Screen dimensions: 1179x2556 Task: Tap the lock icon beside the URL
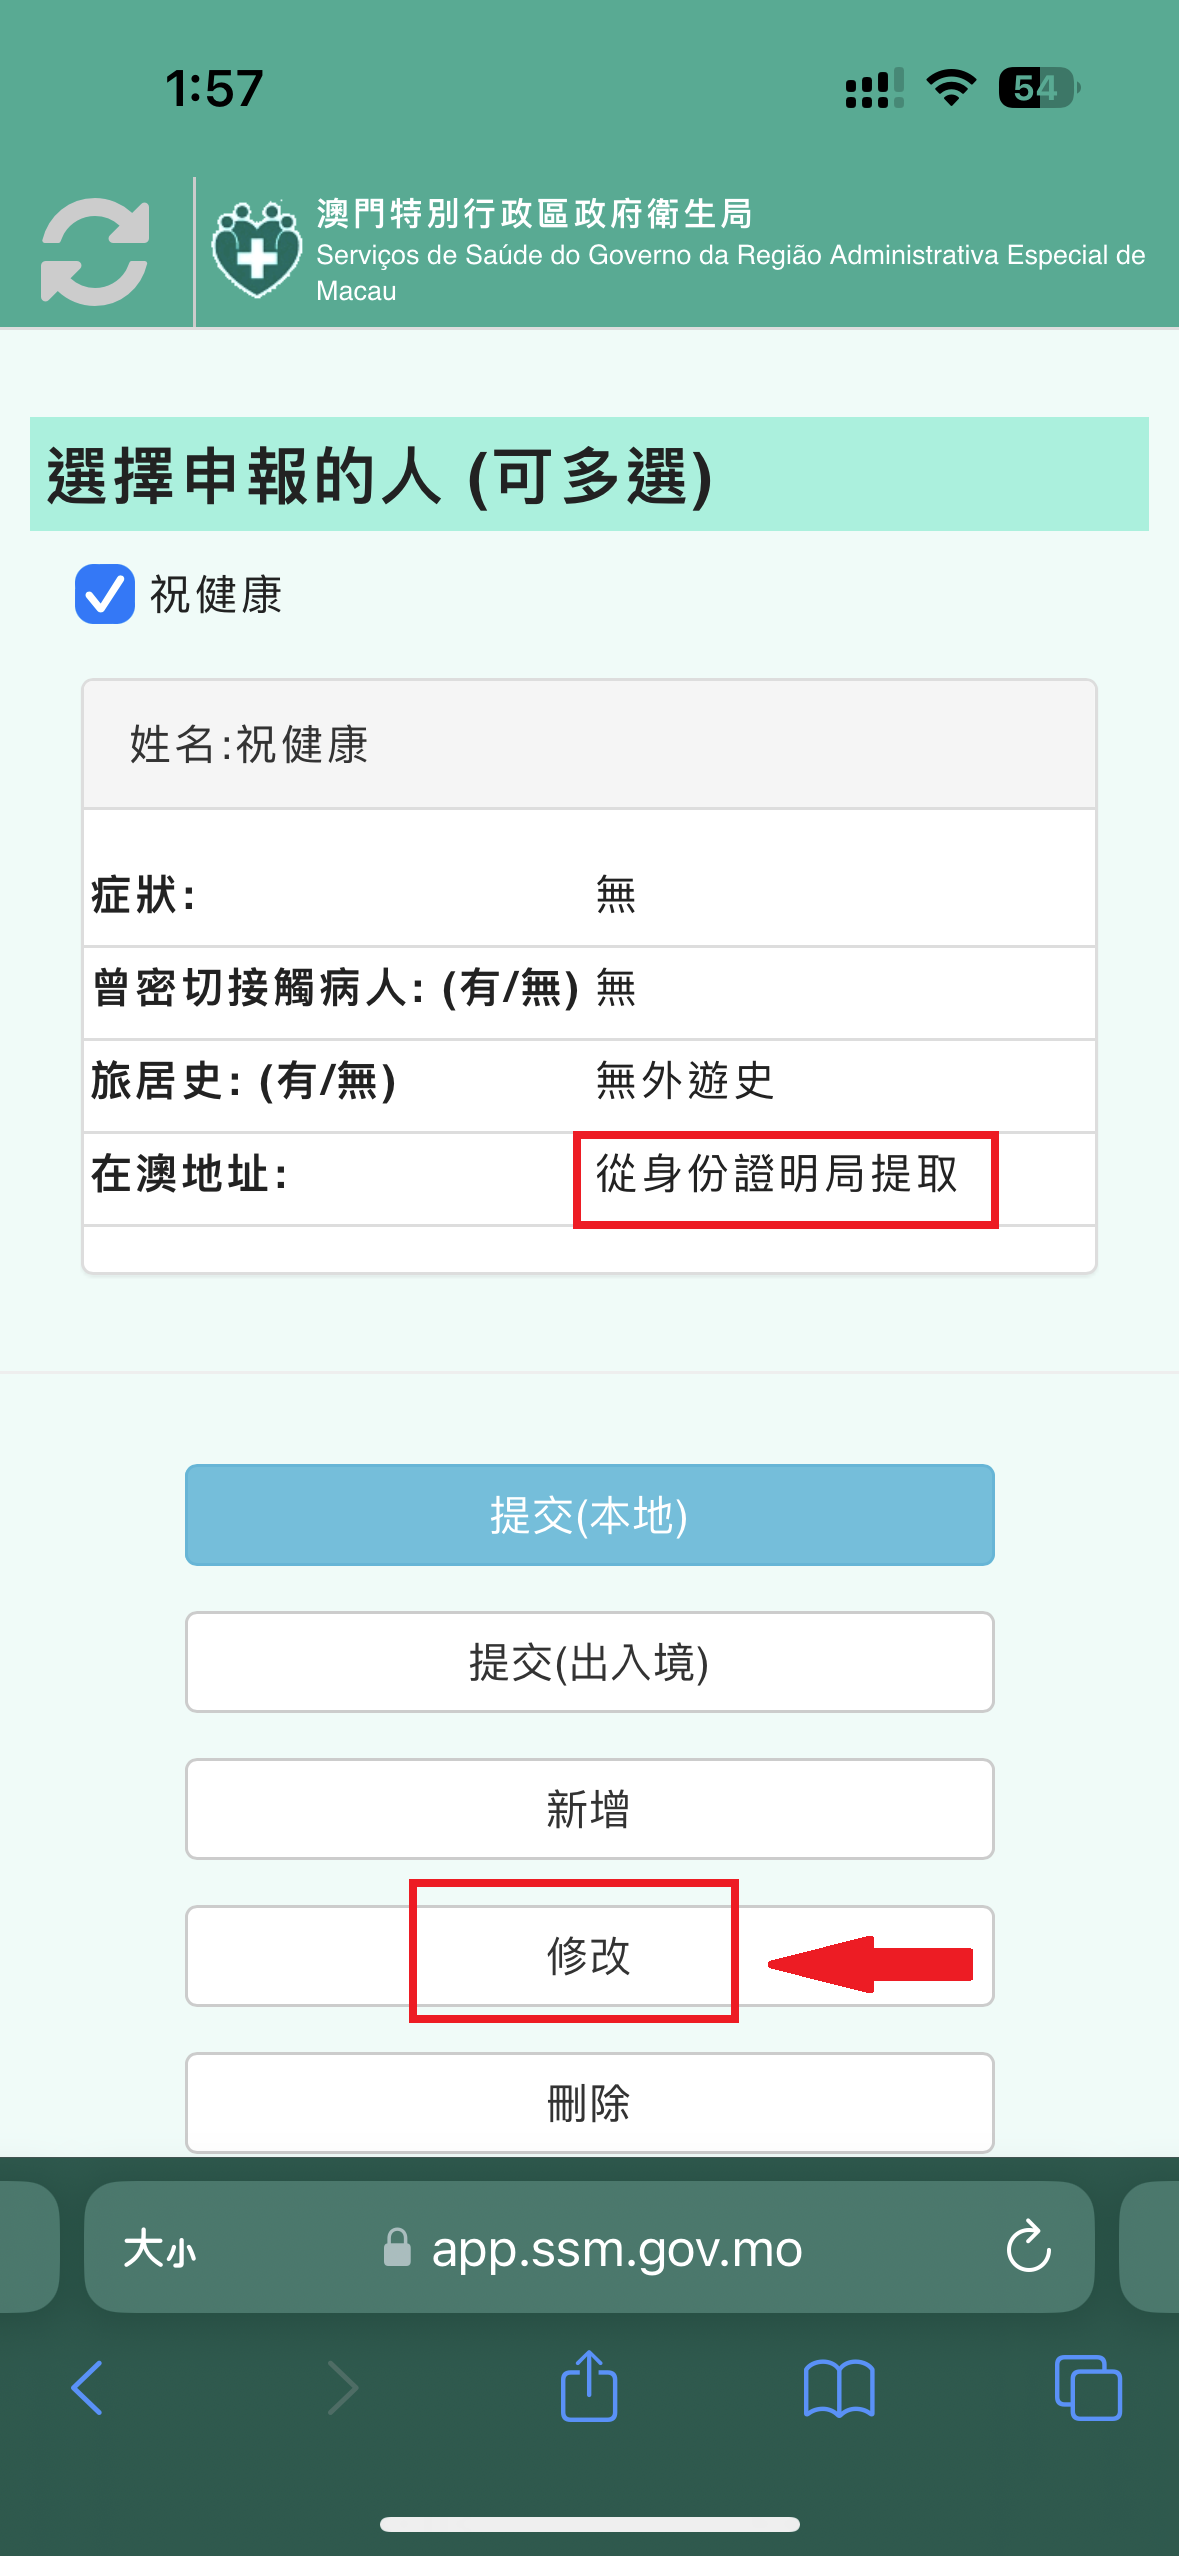pos(398,2248)
